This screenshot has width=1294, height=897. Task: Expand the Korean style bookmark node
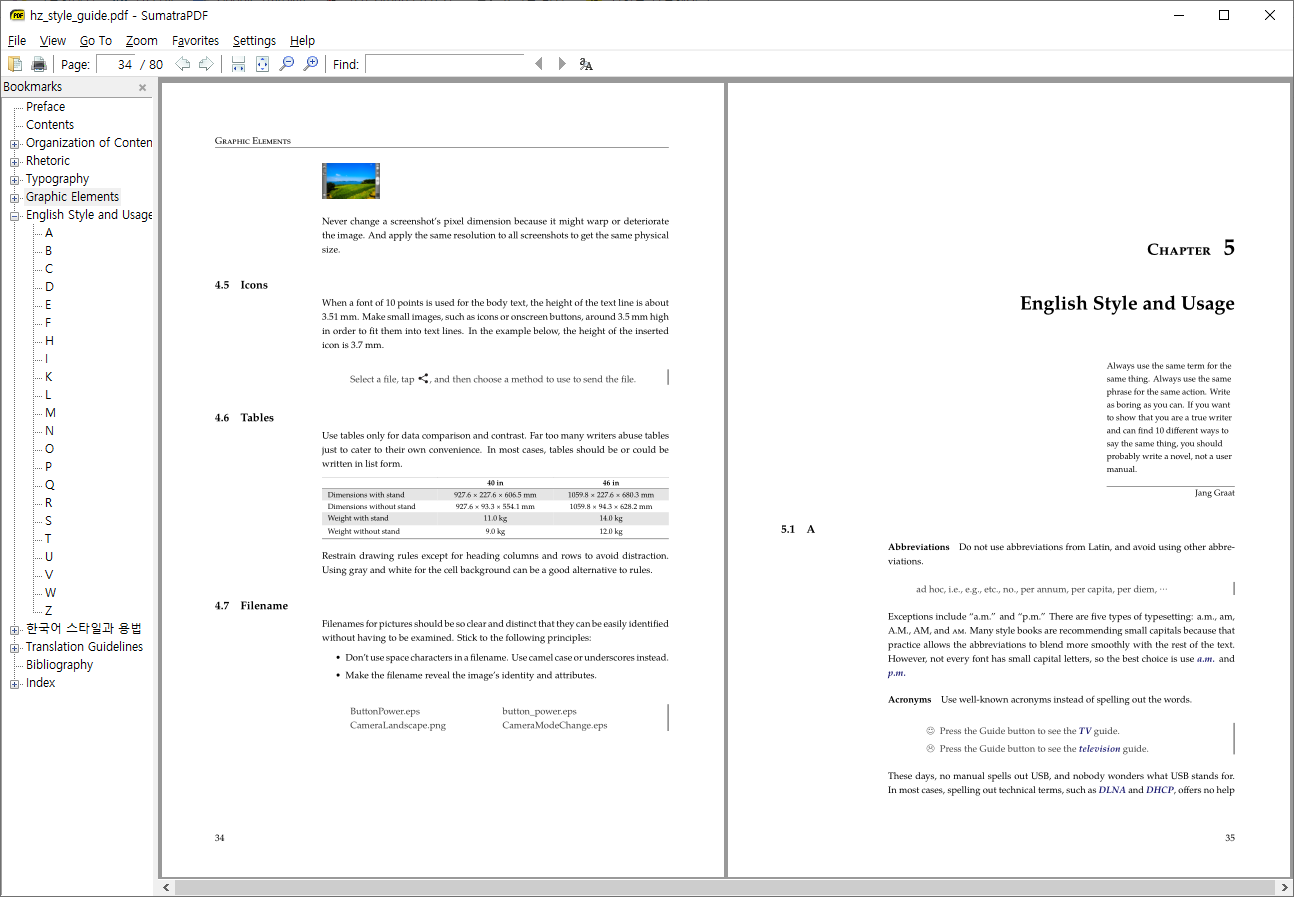click(x=15, y=629)
